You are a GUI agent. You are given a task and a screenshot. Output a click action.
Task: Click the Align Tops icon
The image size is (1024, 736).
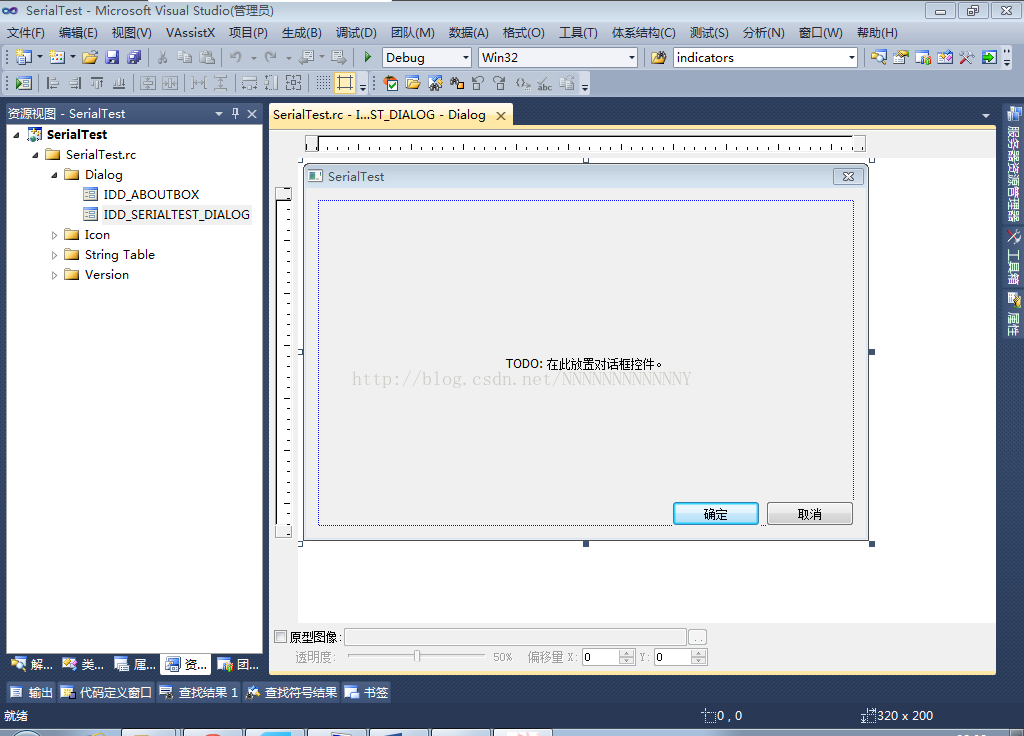(x=97, y=83)
